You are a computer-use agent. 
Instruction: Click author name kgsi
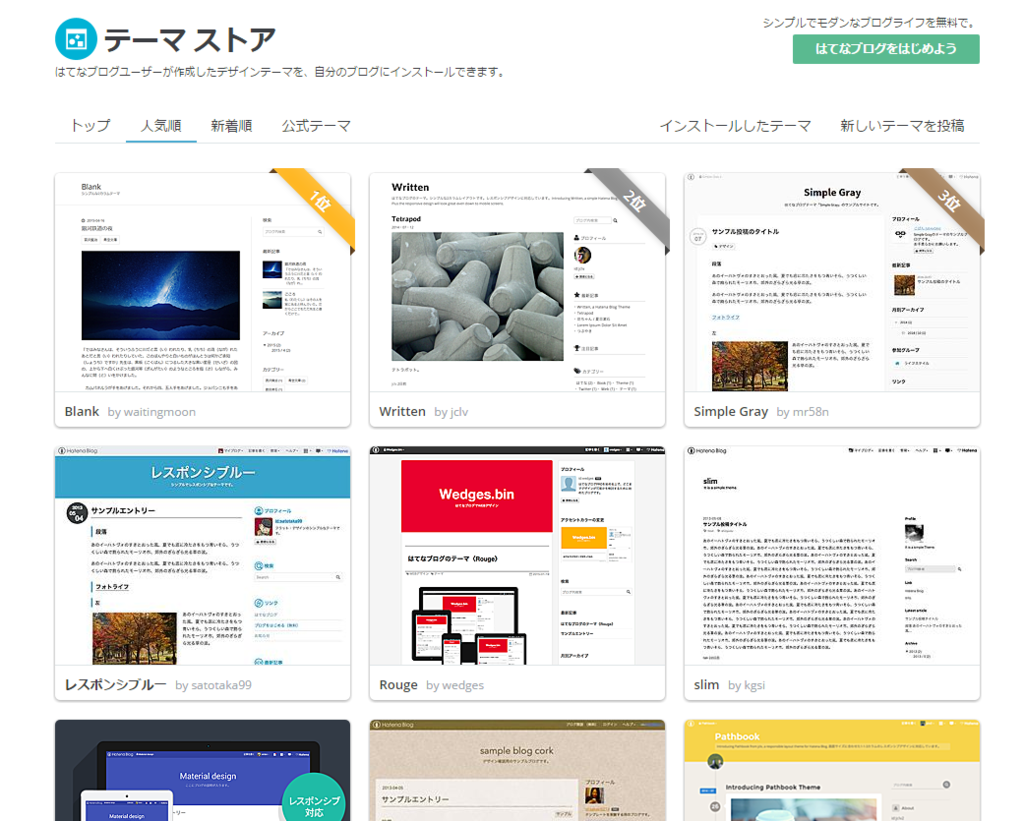click(754, 685)
